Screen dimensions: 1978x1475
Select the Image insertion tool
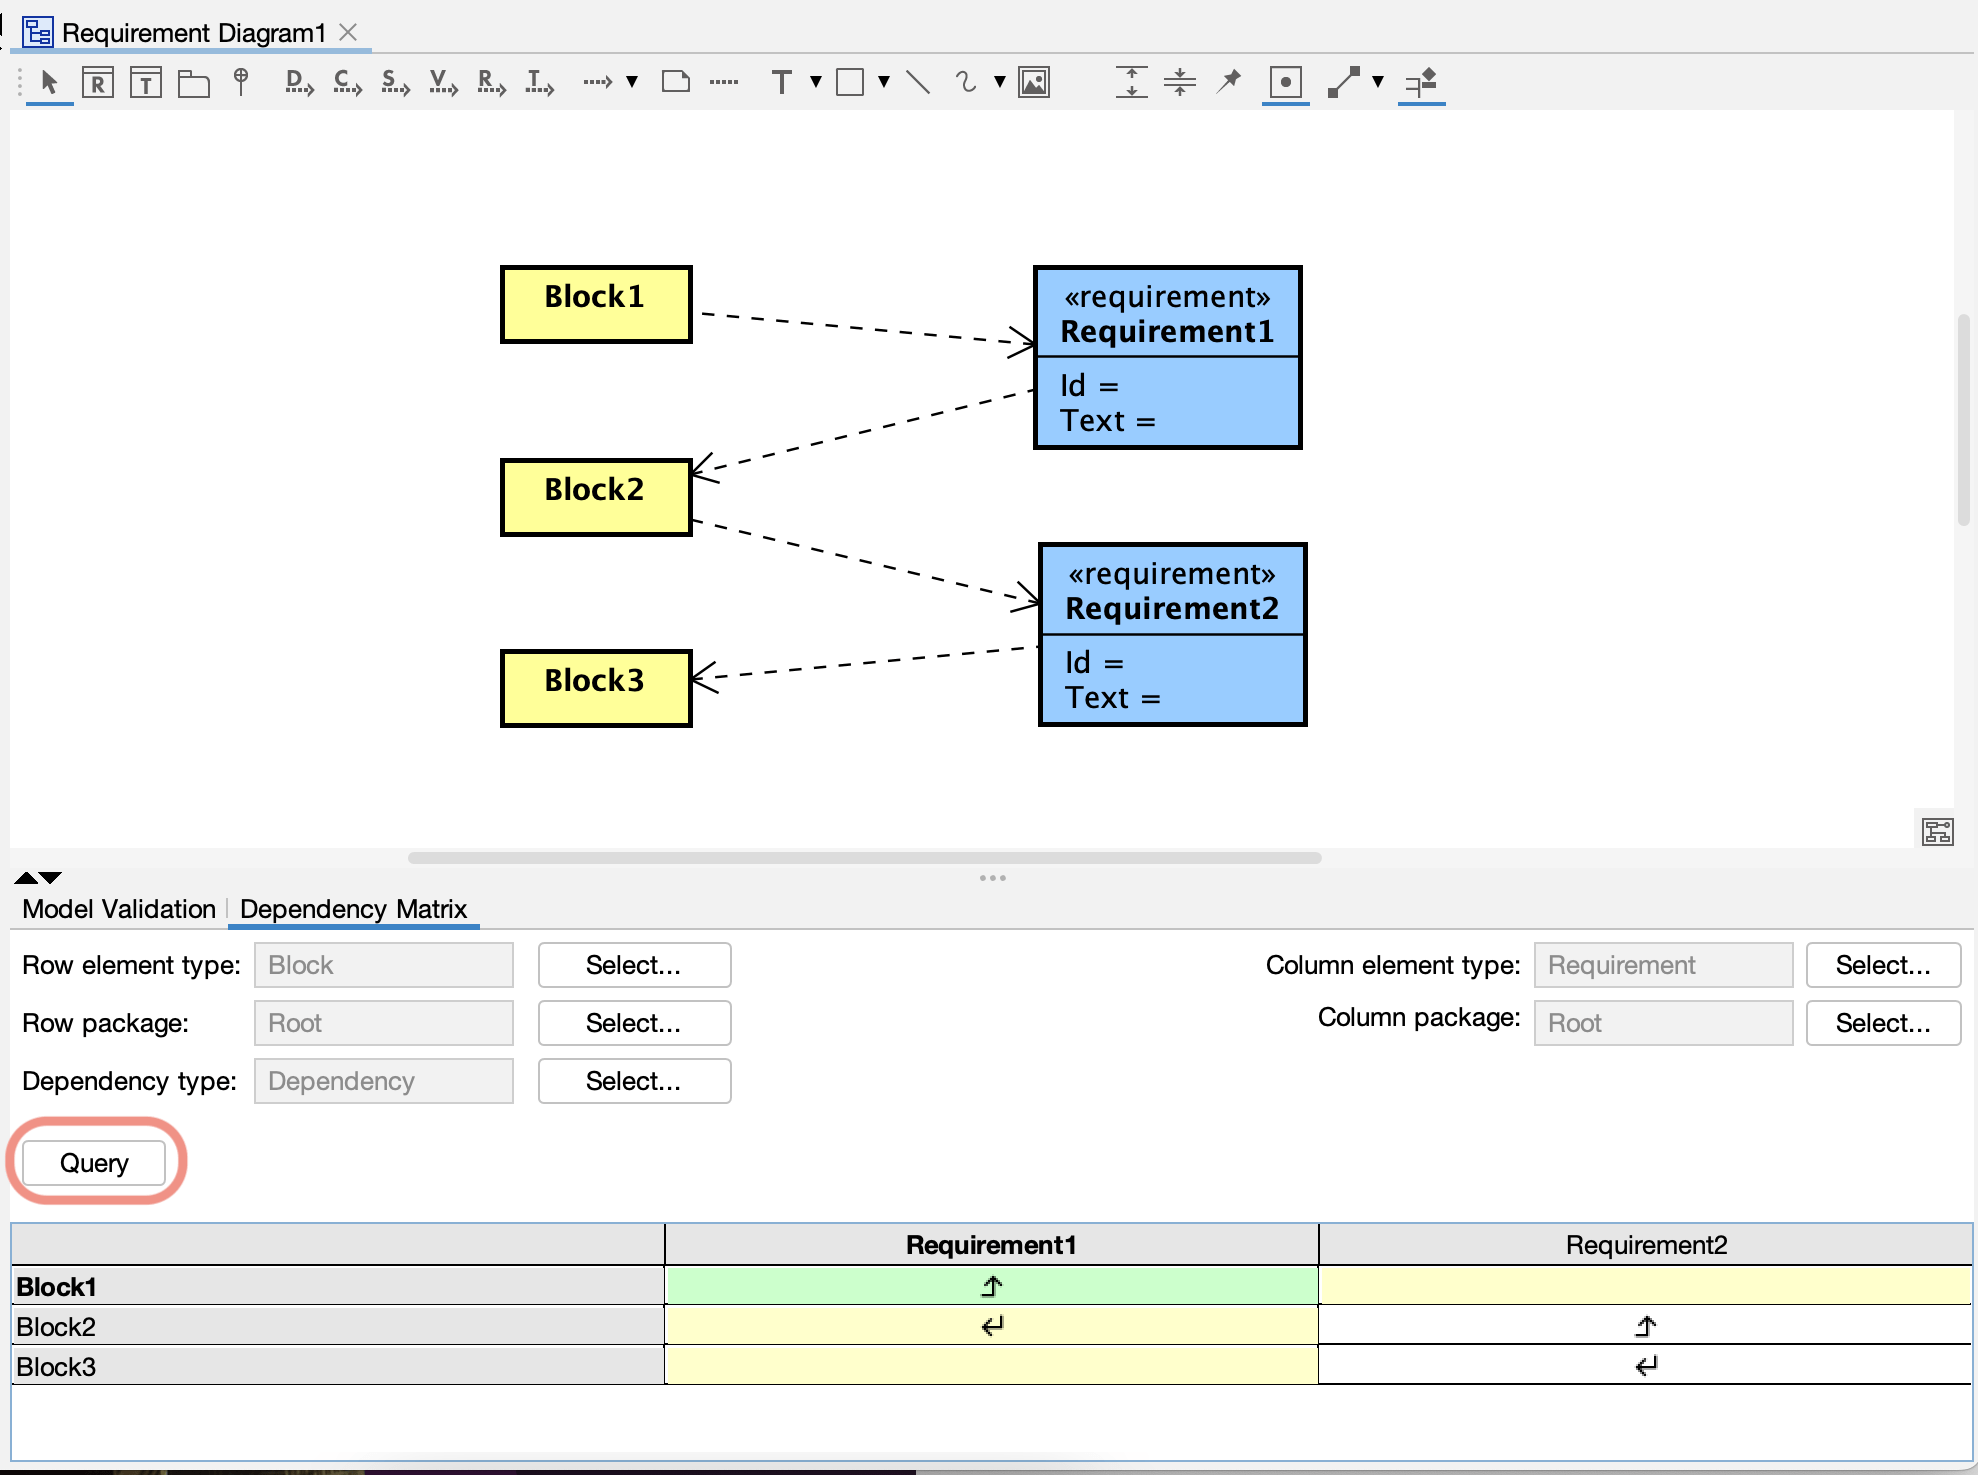tap(1035, 83)
